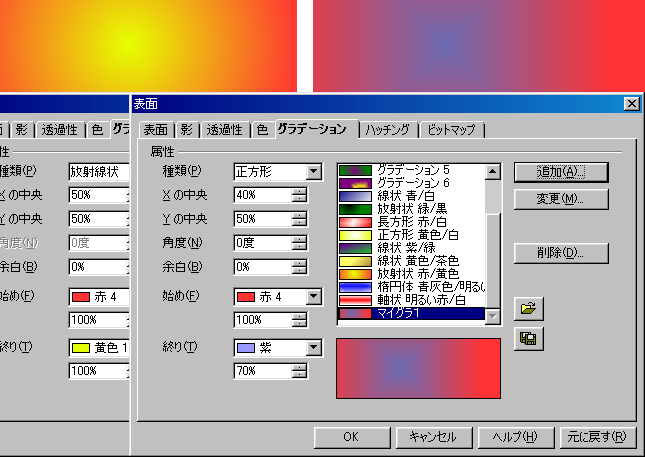
Task: Click the 角度 angle field showing 0度
Action: [262, 243]
